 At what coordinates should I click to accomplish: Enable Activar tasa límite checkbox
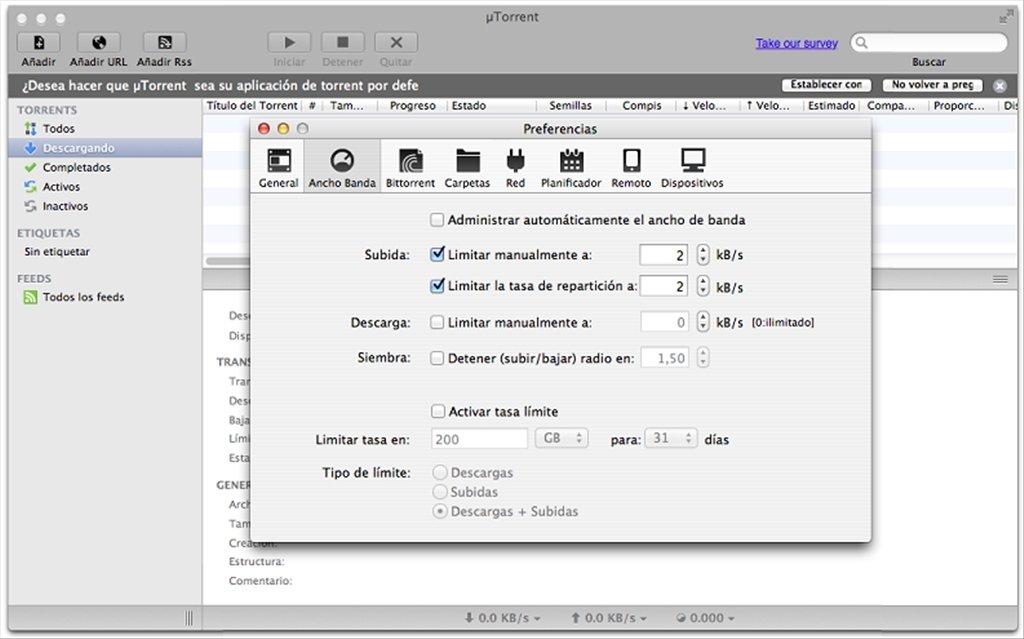pos(438,412)
